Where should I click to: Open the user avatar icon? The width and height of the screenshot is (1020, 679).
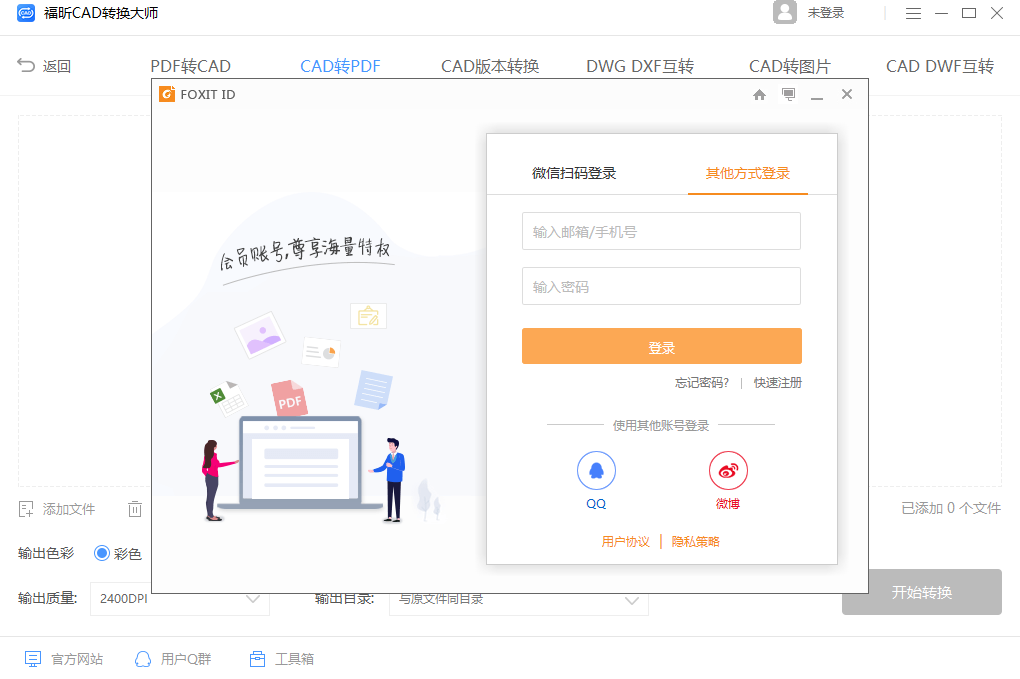(x=785, y=12)
